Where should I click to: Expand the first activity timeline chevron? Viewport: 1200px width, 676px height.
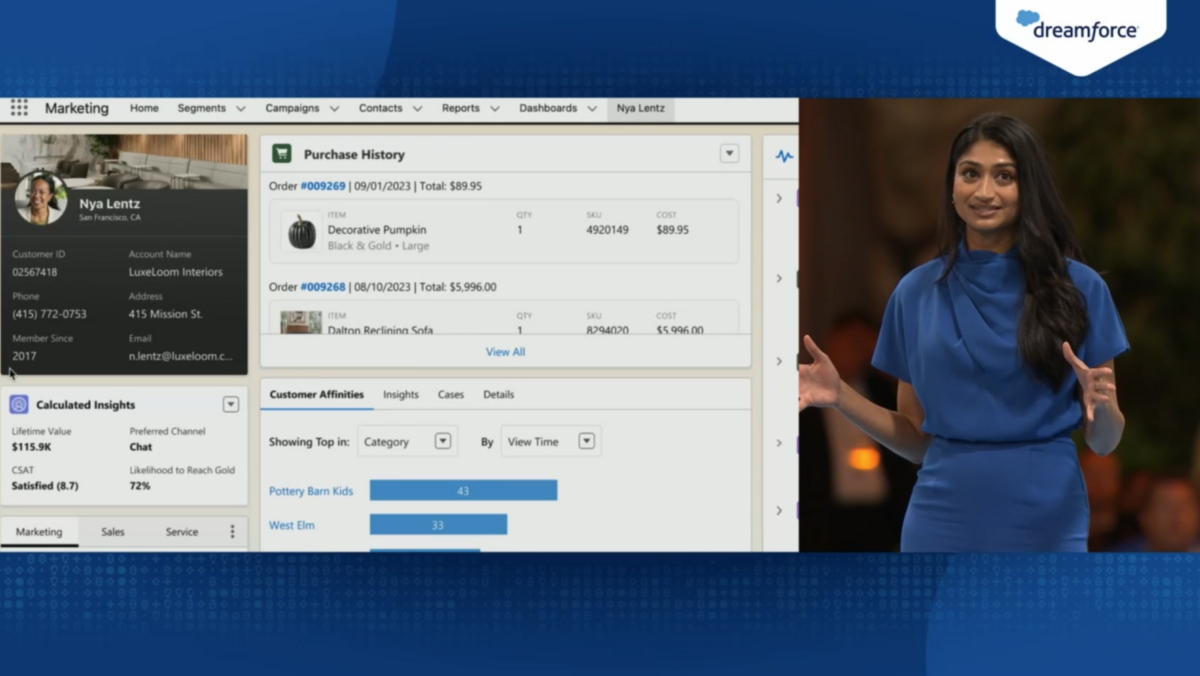[x=779, y=198]
